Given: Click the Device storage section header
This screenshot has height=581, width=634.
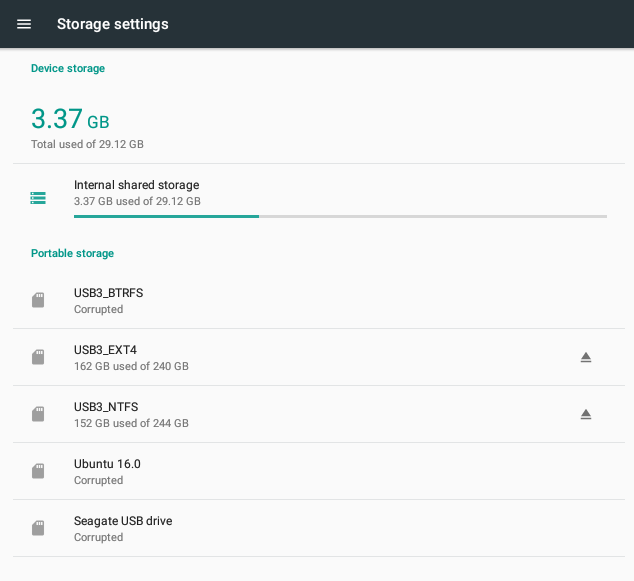Looking at the screenshot, I should tap(68, 68).
